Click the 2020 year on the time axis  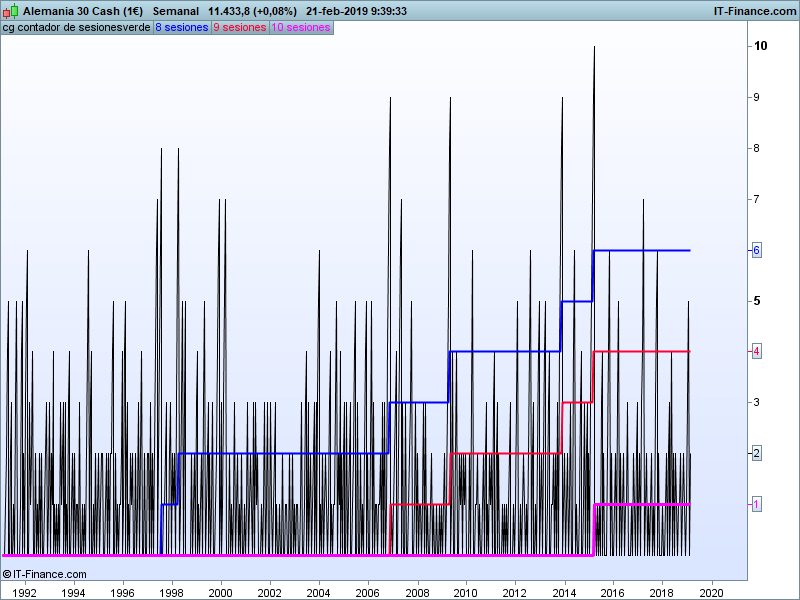[711, 592]
